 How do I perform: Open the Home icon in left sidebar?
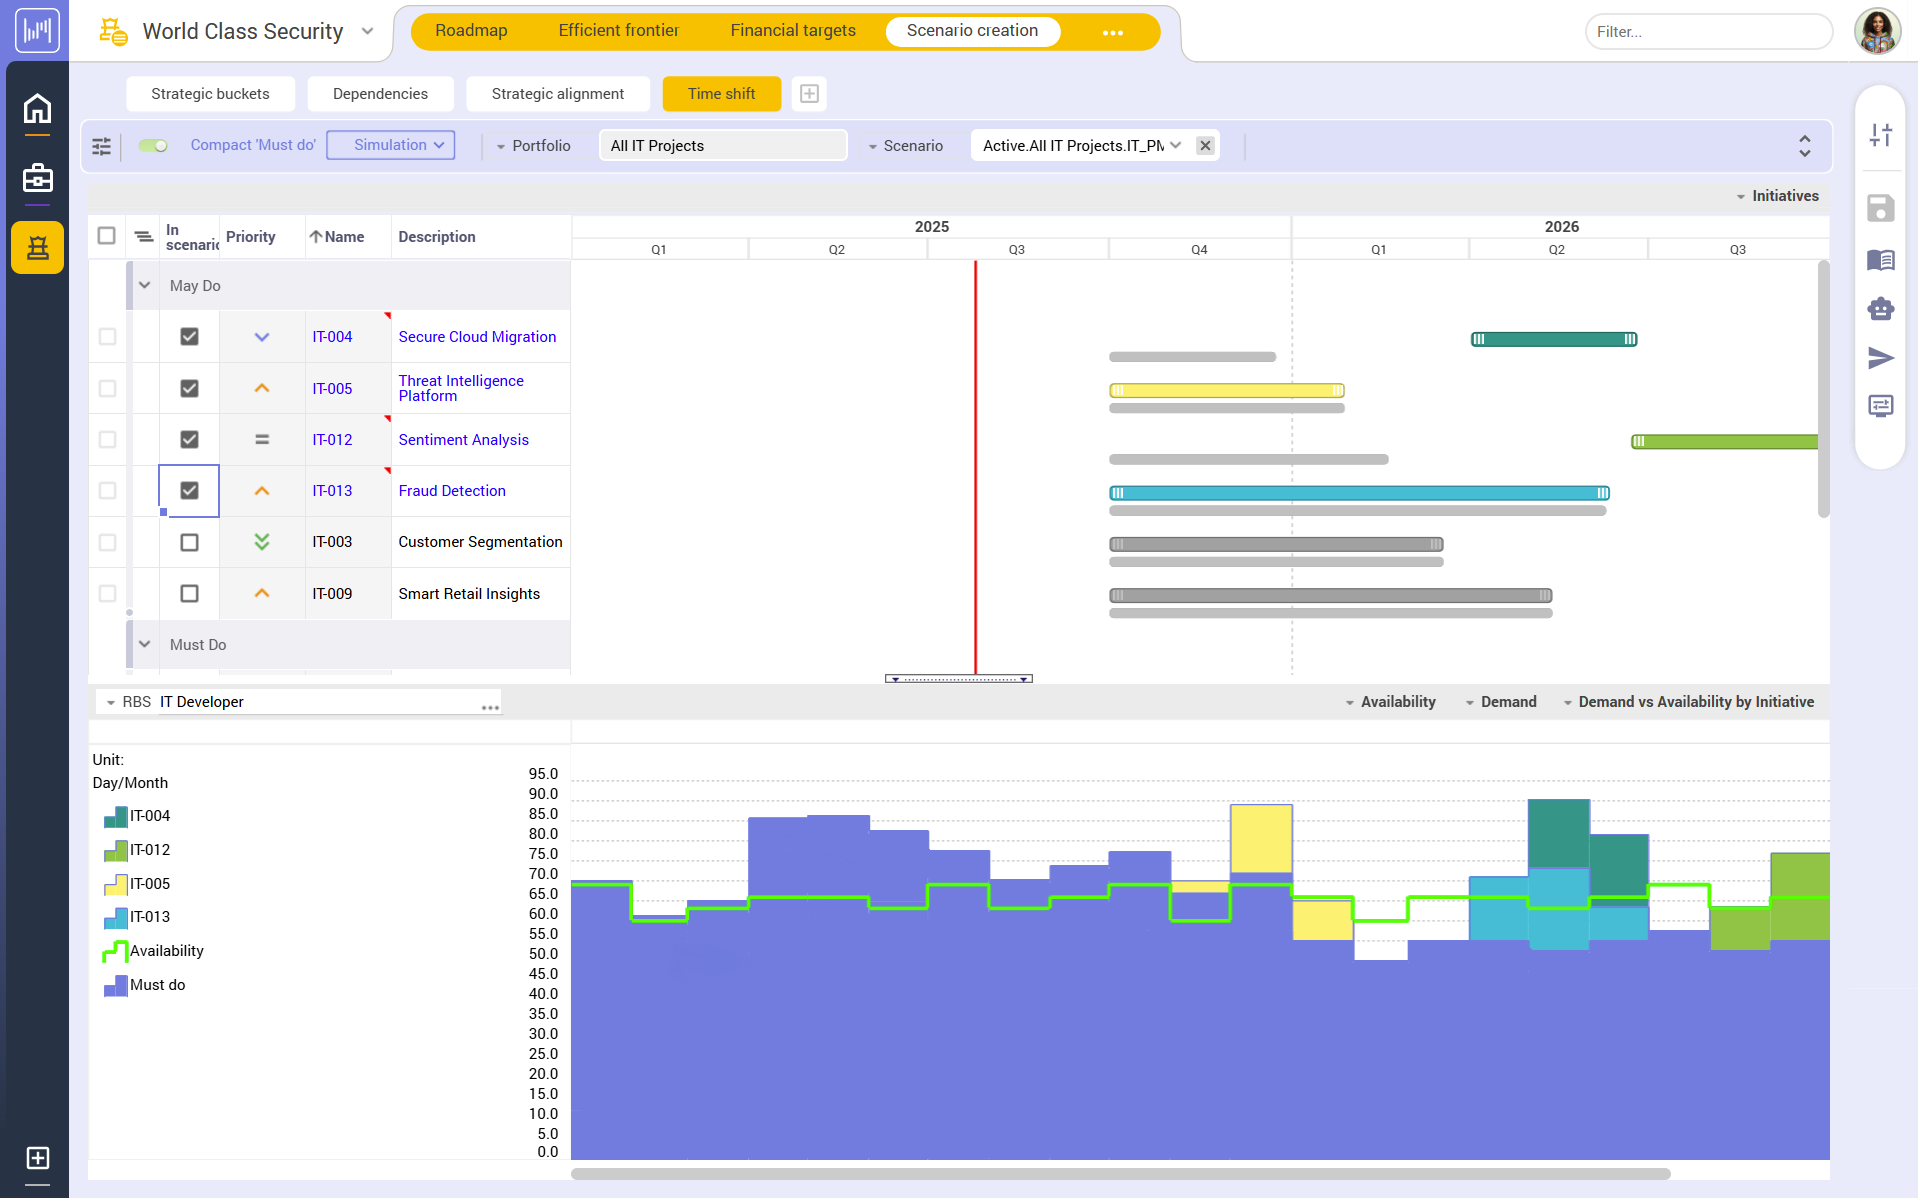pos(37,109)
